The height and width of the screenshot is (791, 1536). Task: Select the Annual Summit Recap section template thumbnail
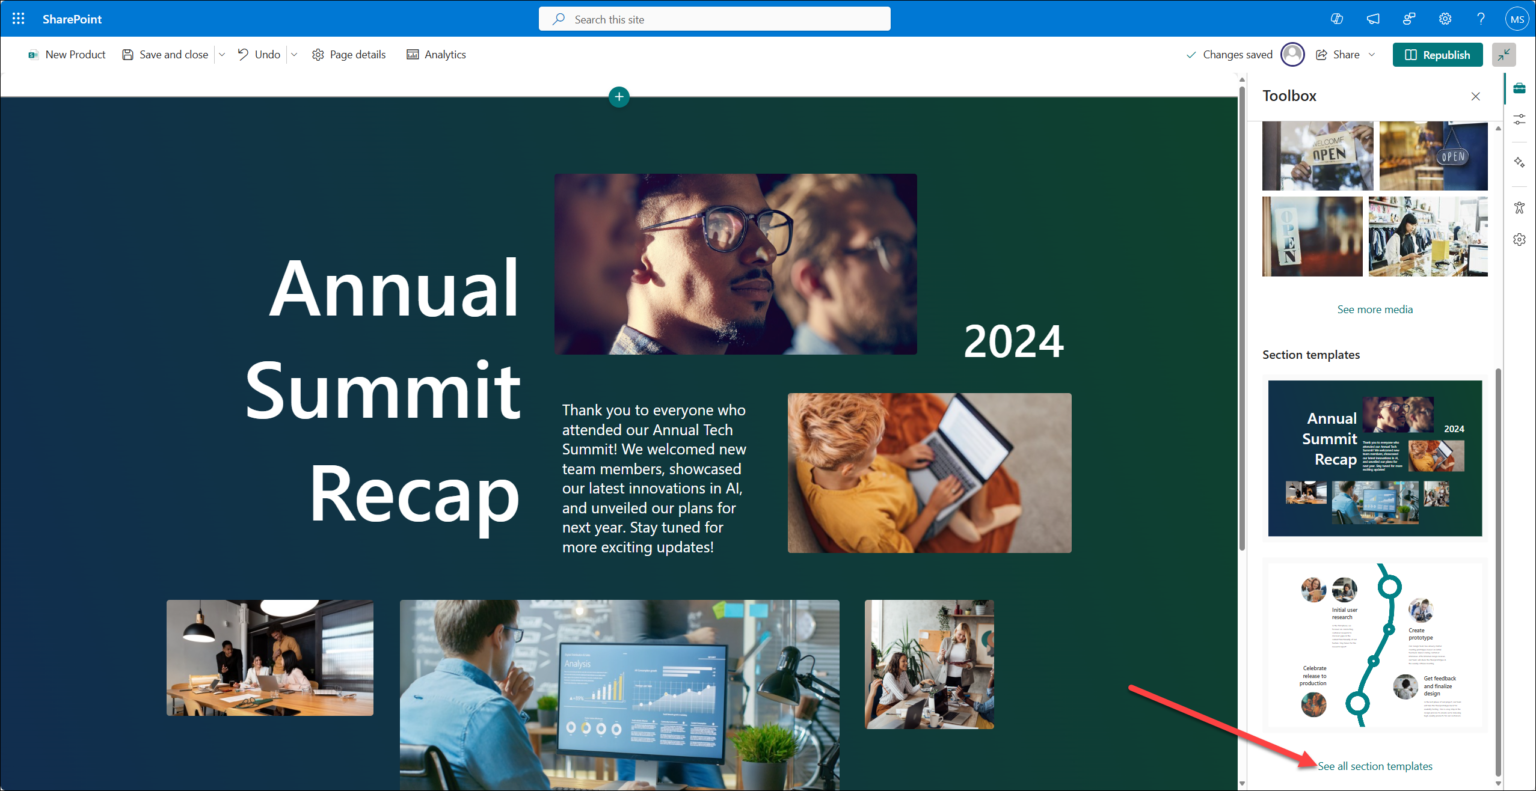pyautogui.click(x=1375, y=458)
